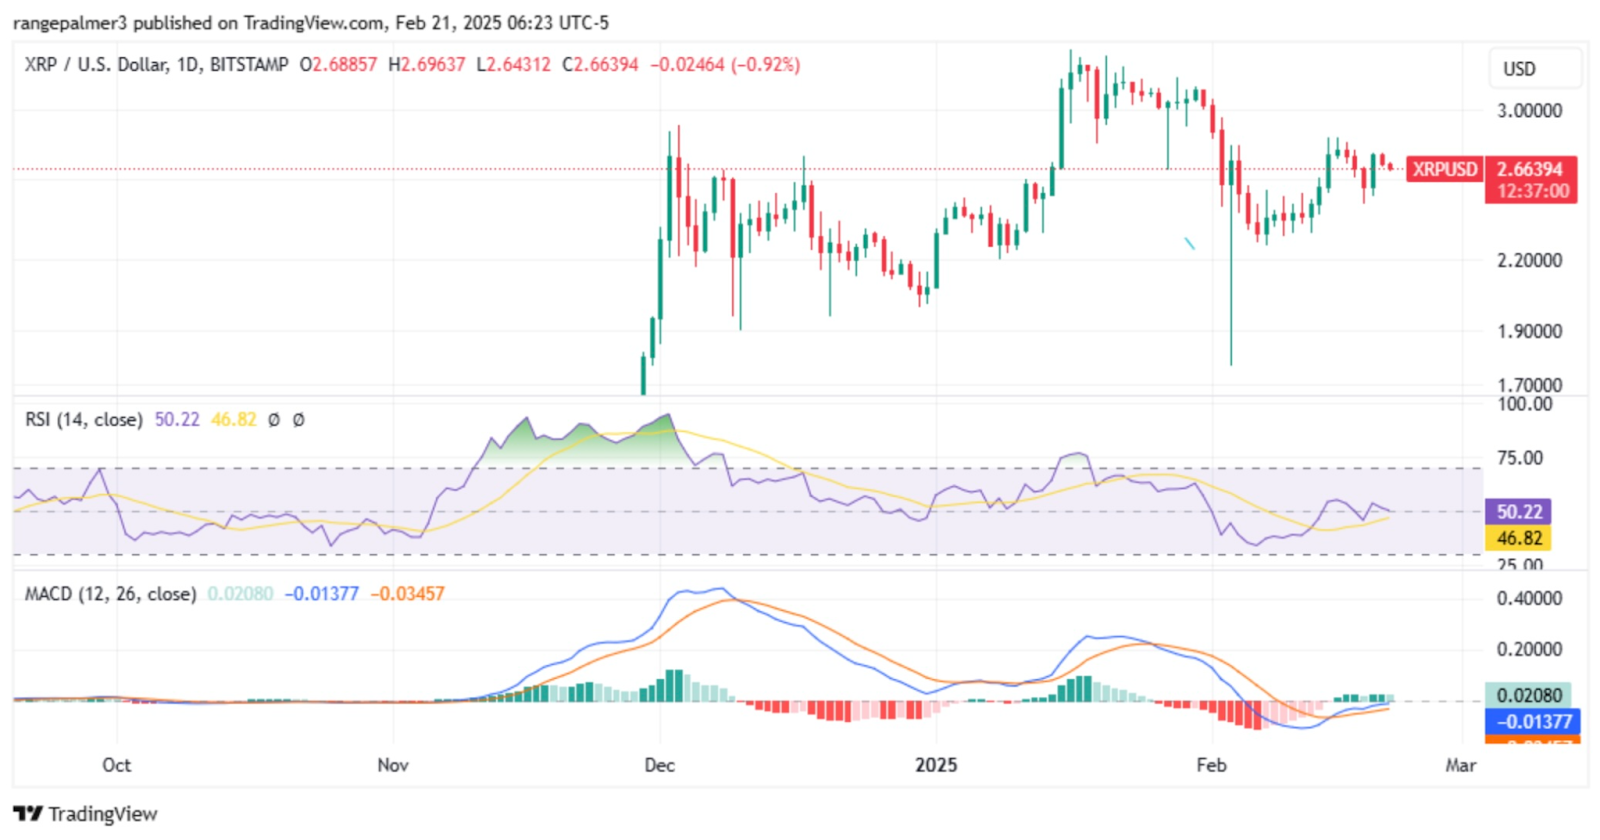Click the open value O2.68857
The width and height of the screenshot is (1600, 840).
338,65
